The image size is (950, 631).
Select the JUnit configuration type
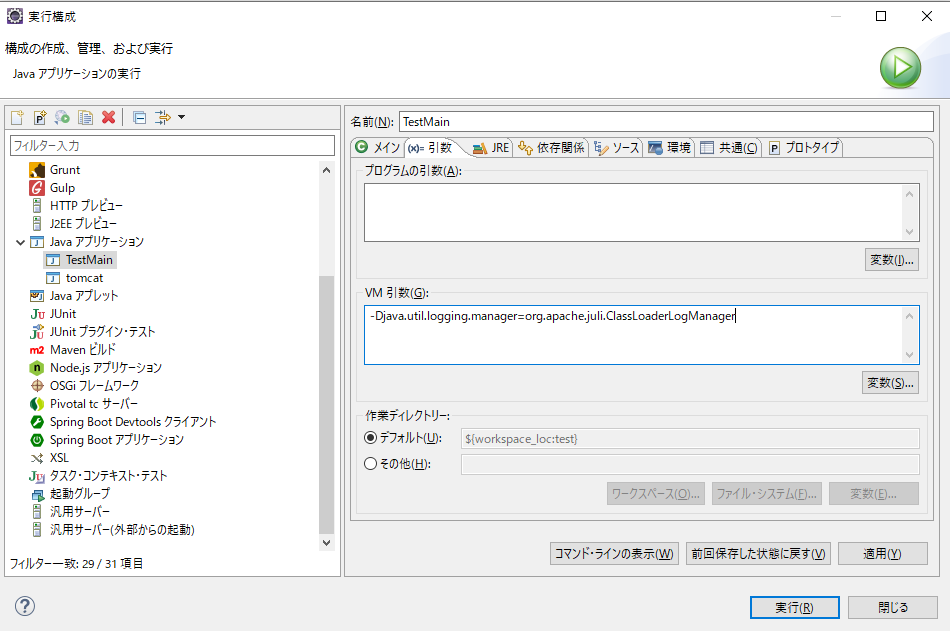62,314
